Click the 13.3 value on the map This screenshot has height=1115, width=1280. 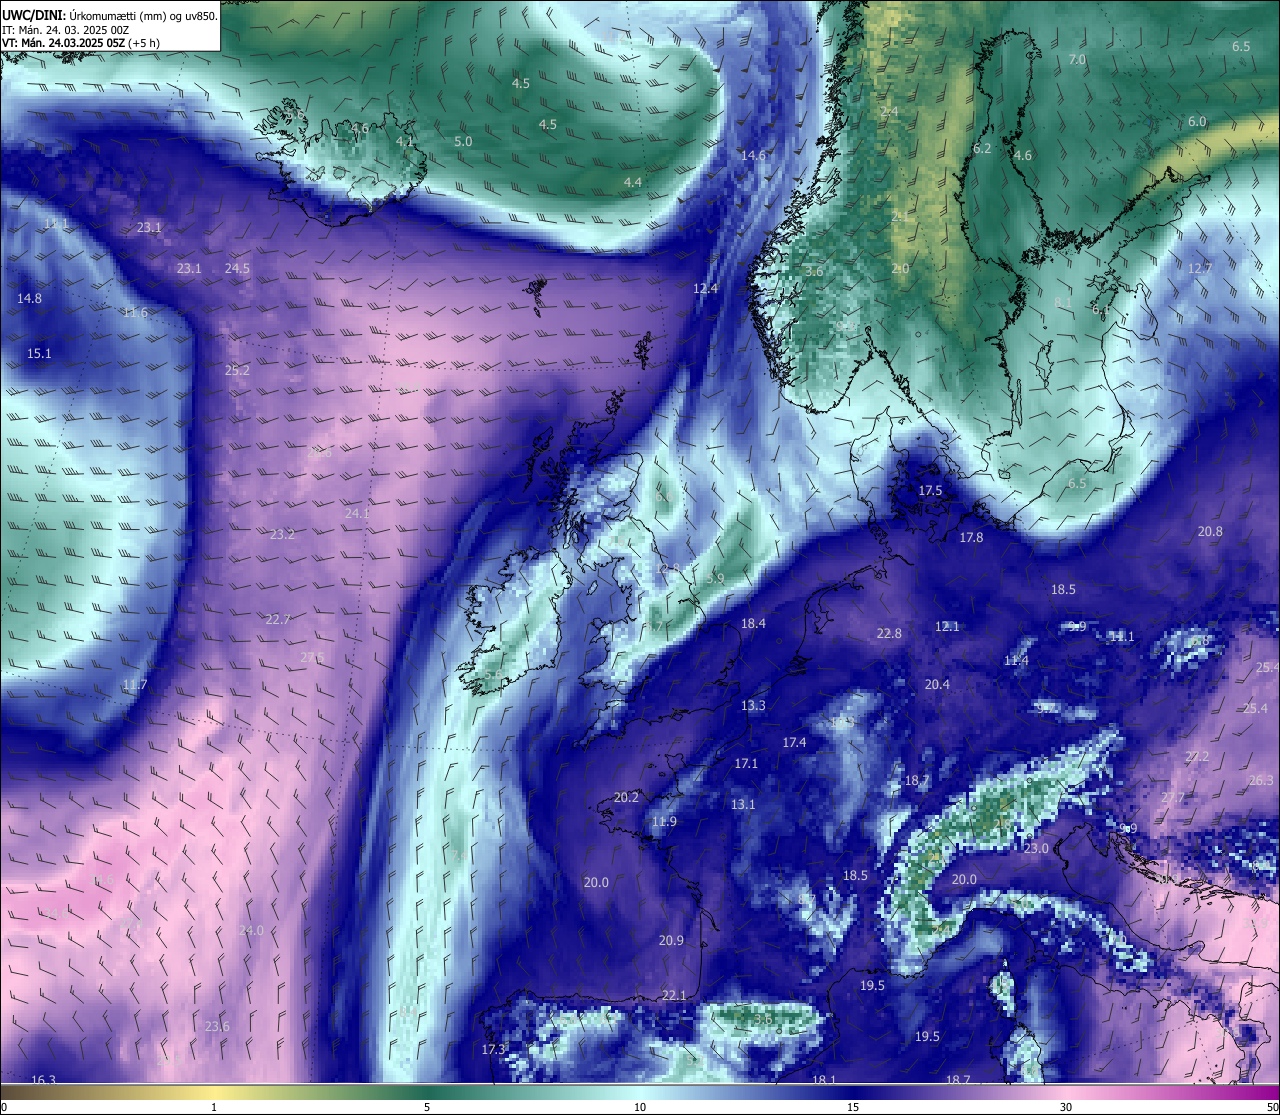(753, 705)
